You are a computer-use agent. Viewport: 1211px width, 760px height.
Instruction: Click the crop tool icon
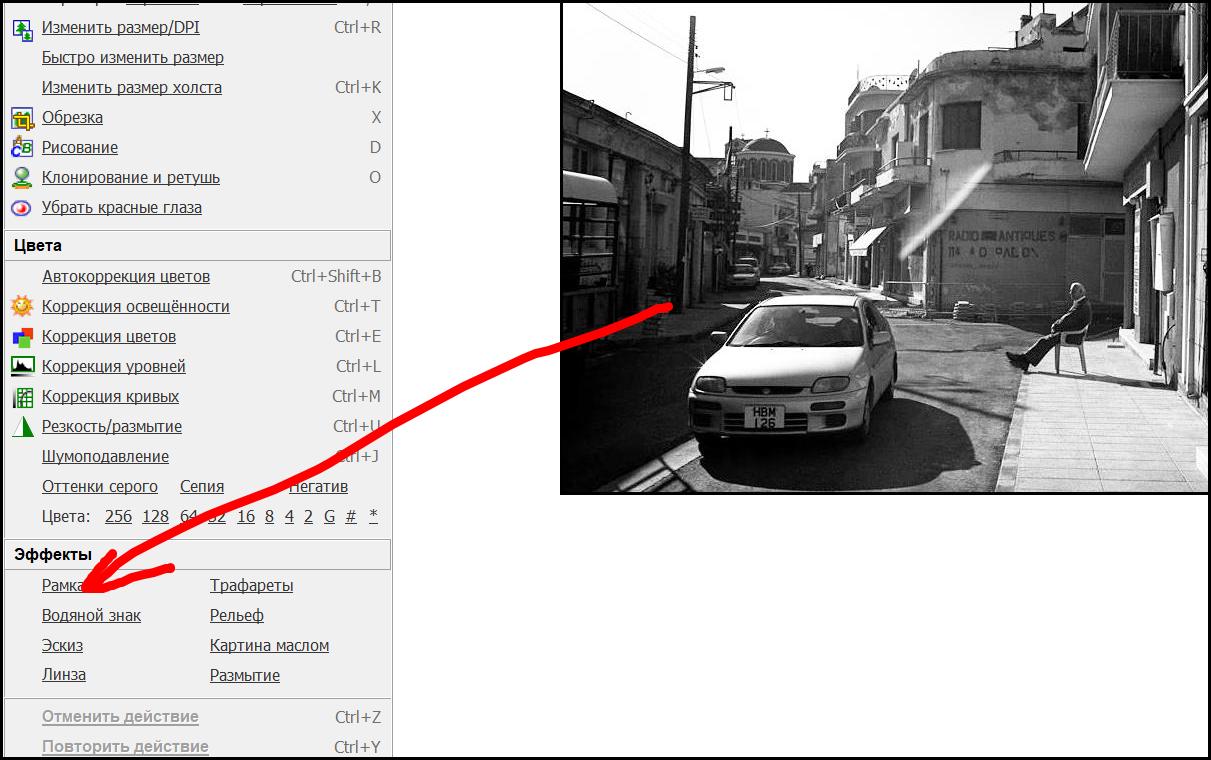click(x=22, y=118)
